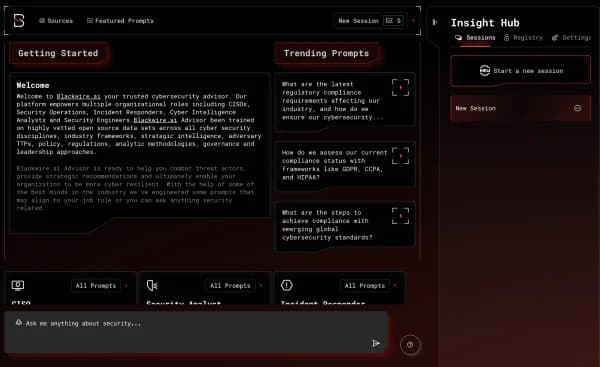Open All Prompts on the CISO card

pos(96,285)
